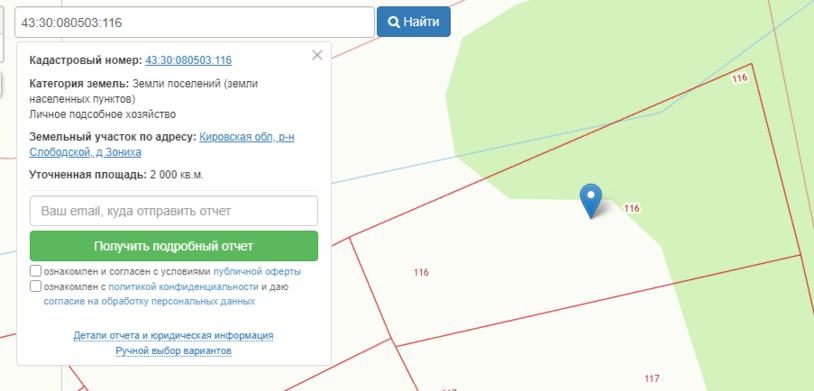Open the публичной оферты link

(257, 272)
